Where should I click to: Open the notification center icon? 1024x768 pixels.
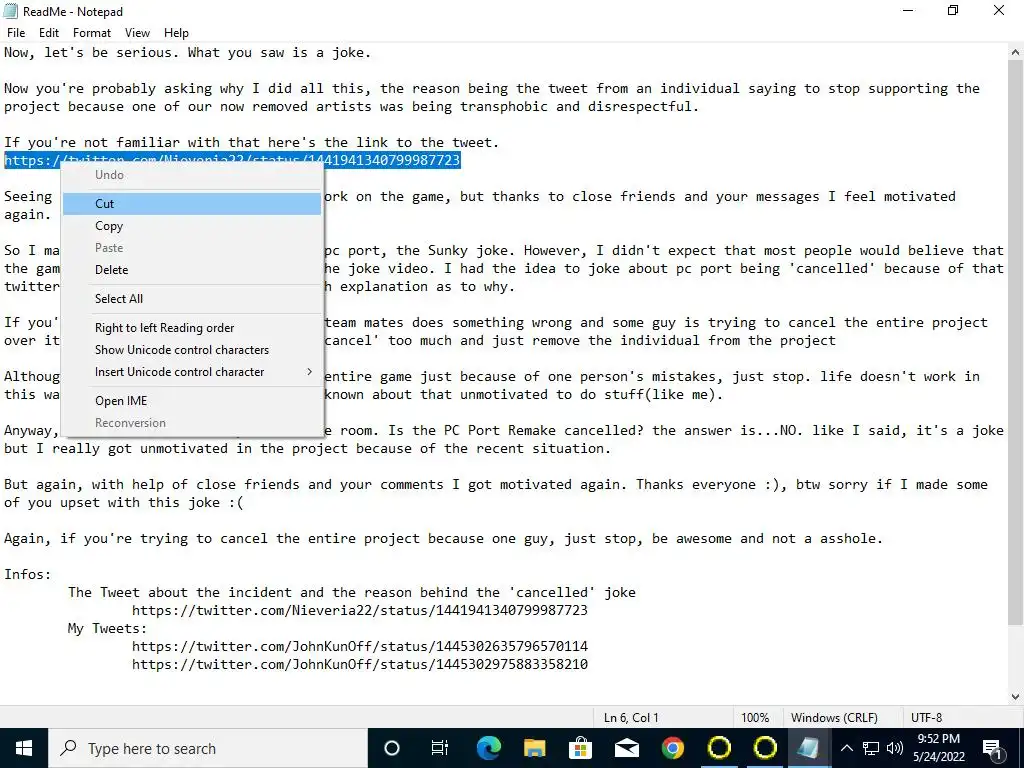(992, 748)
